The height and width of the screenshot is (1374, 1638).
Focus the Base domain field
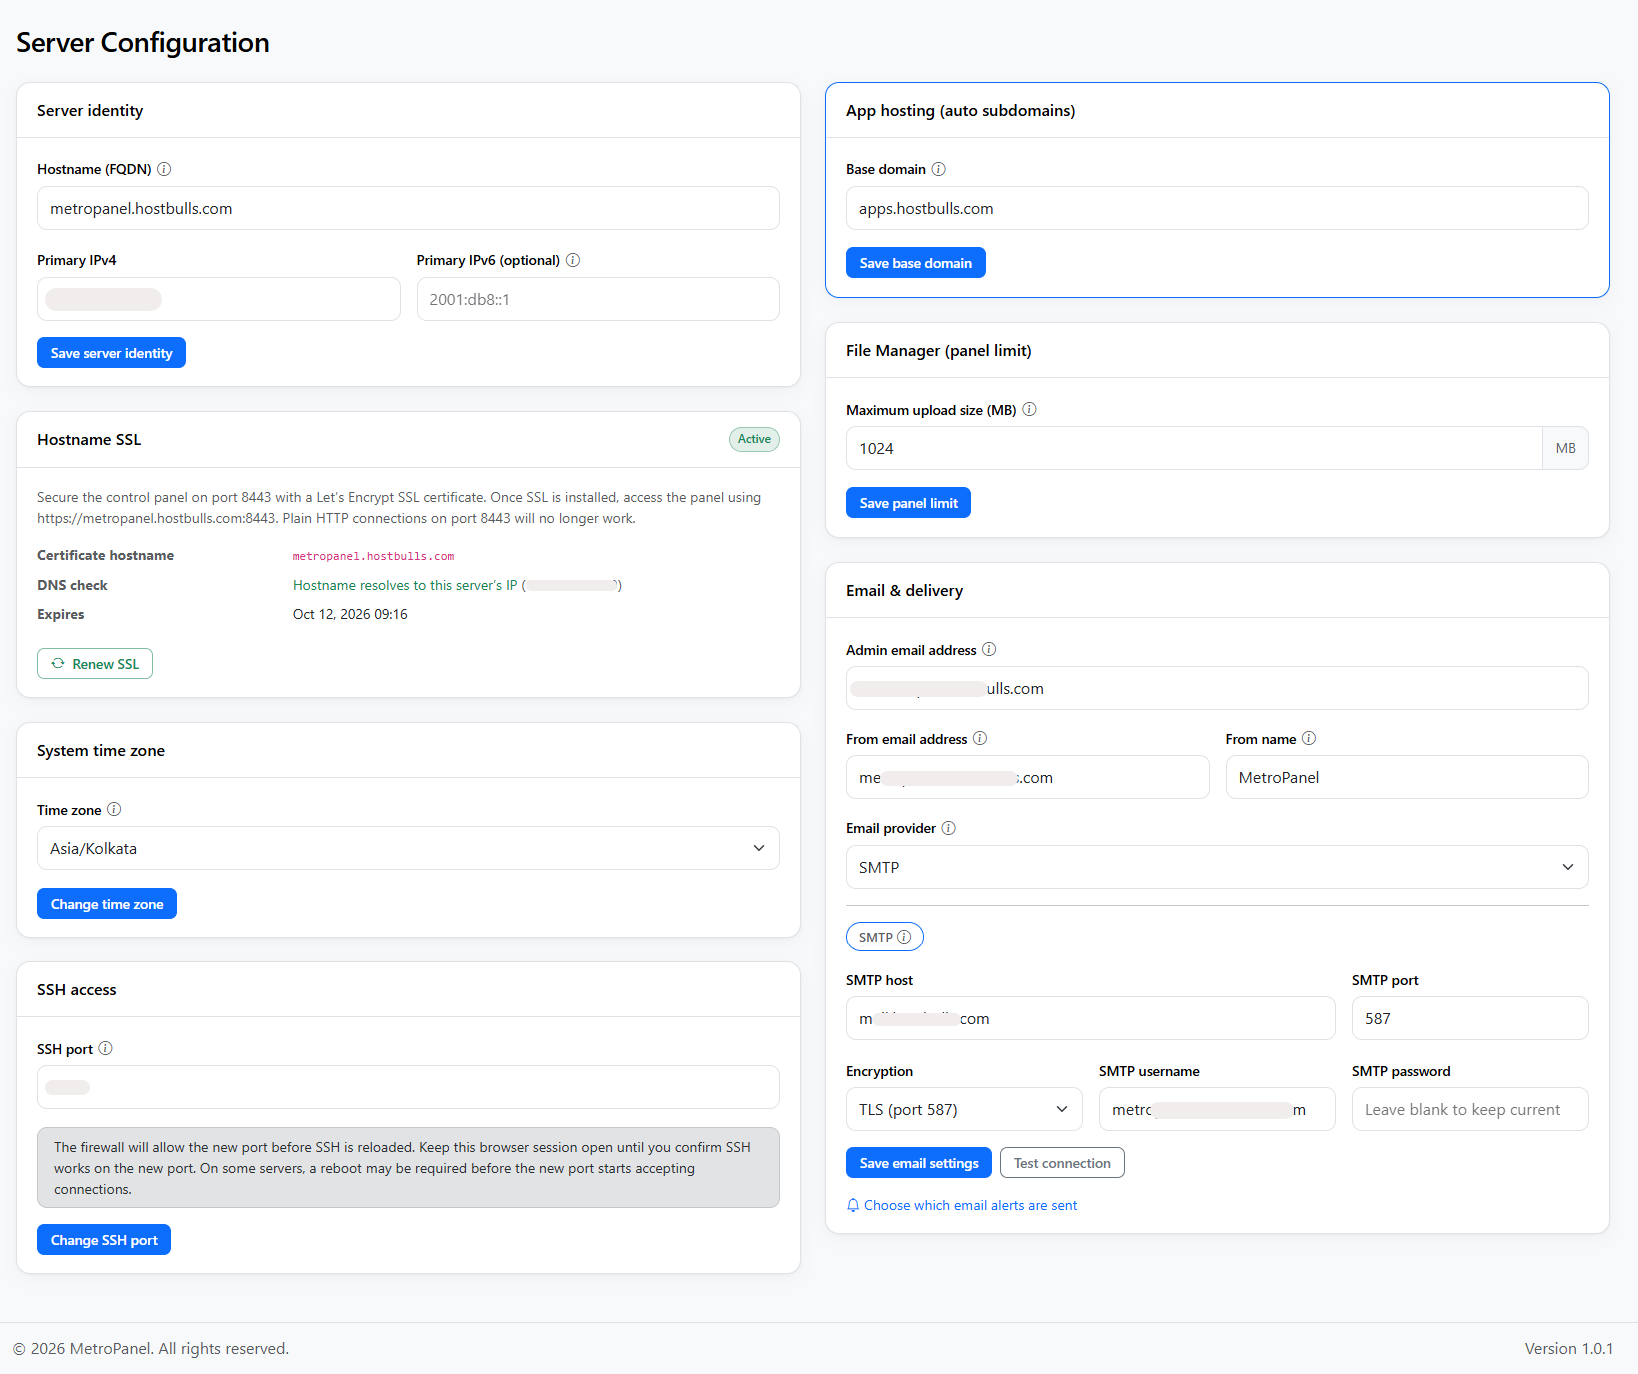click(1217, 208)
